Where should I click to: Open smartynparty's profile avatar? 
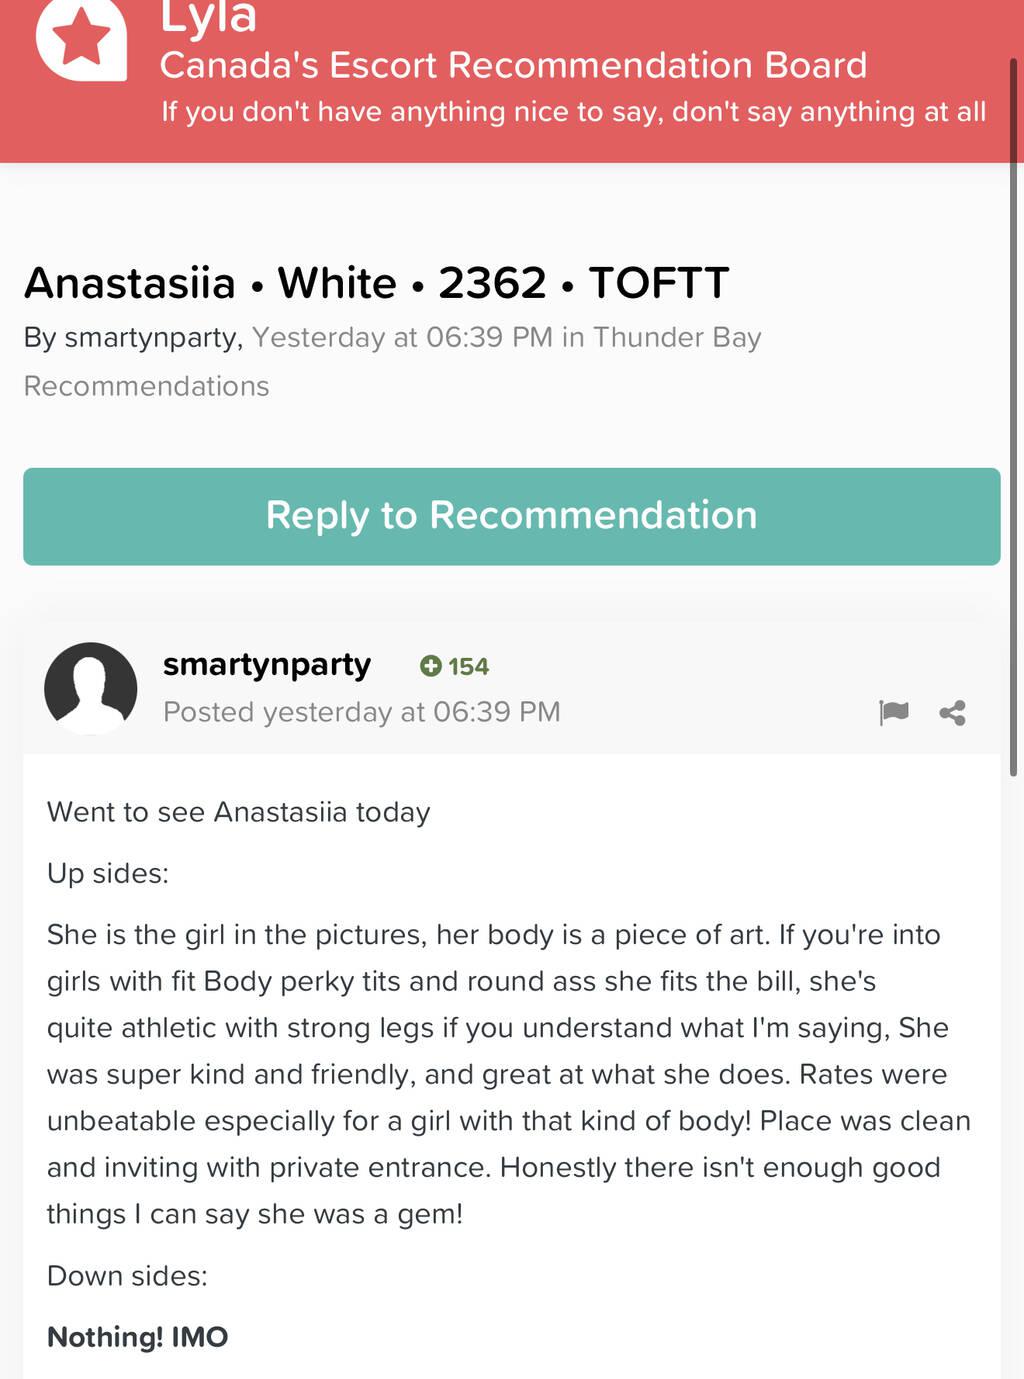[x=91, y=688]
